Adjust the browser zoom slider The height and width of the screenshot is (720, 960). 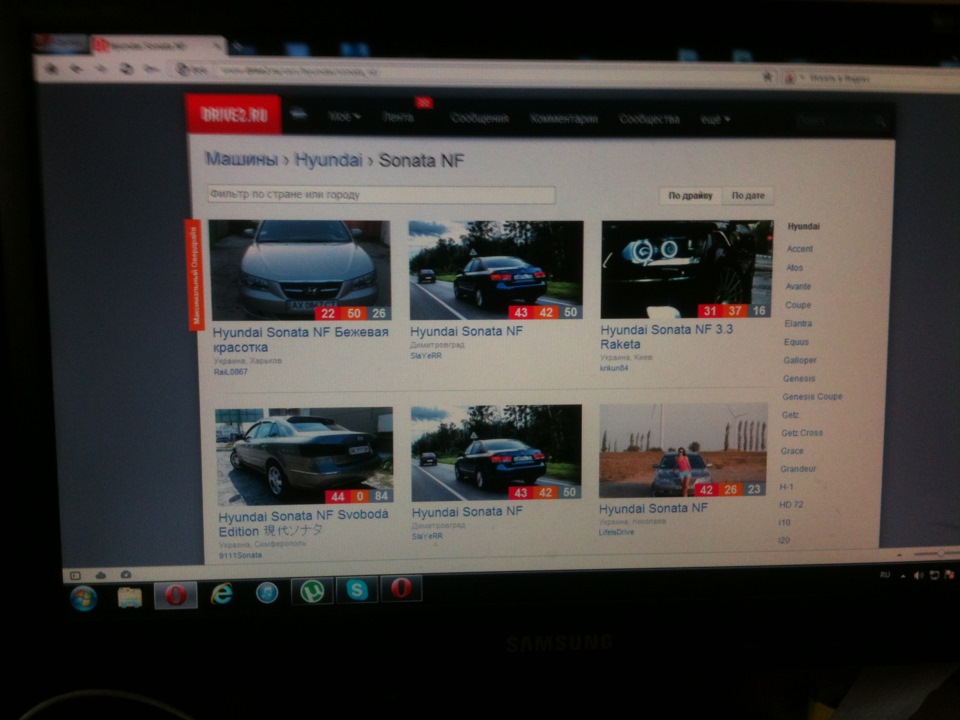[937, 553]
